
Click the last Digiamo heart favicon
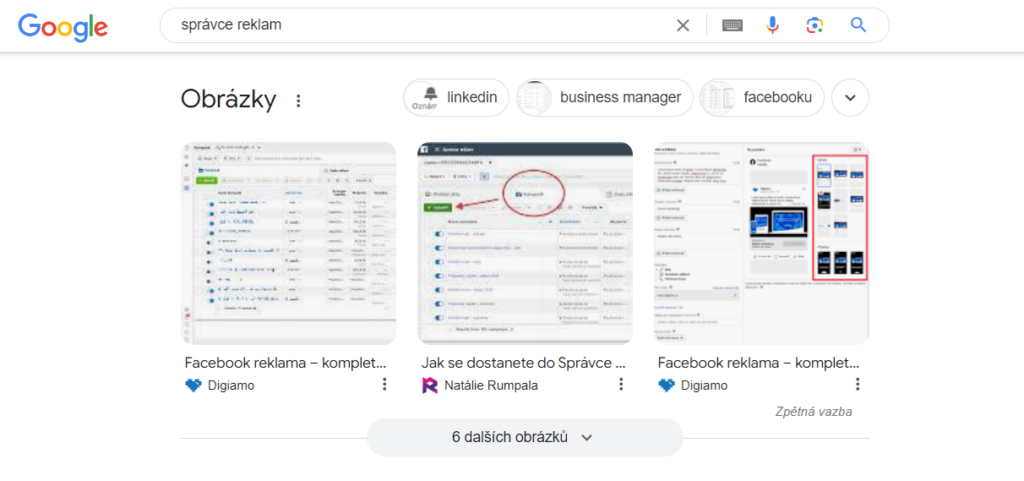pyautogui.click(x=666, y=385)
